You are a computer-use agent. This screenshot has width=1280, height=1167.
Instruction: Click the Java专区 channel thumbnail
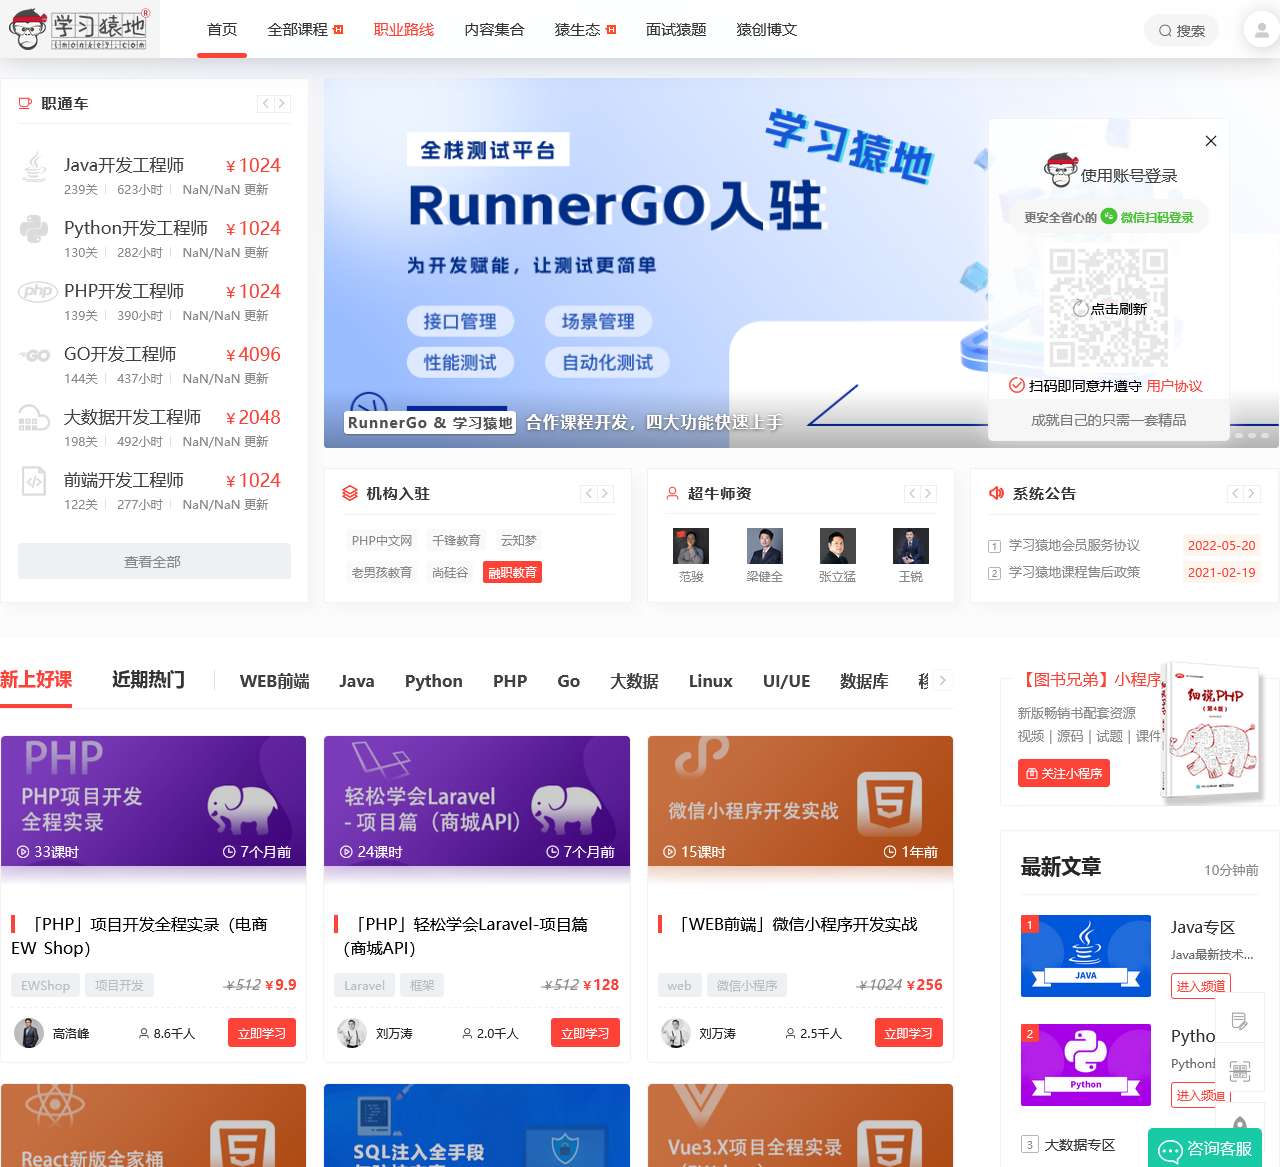[x=1086, y=956]
